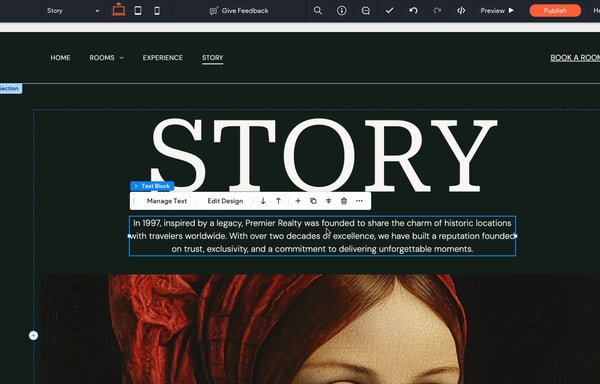Open comments bubble icon in top bar

point(365,10)
